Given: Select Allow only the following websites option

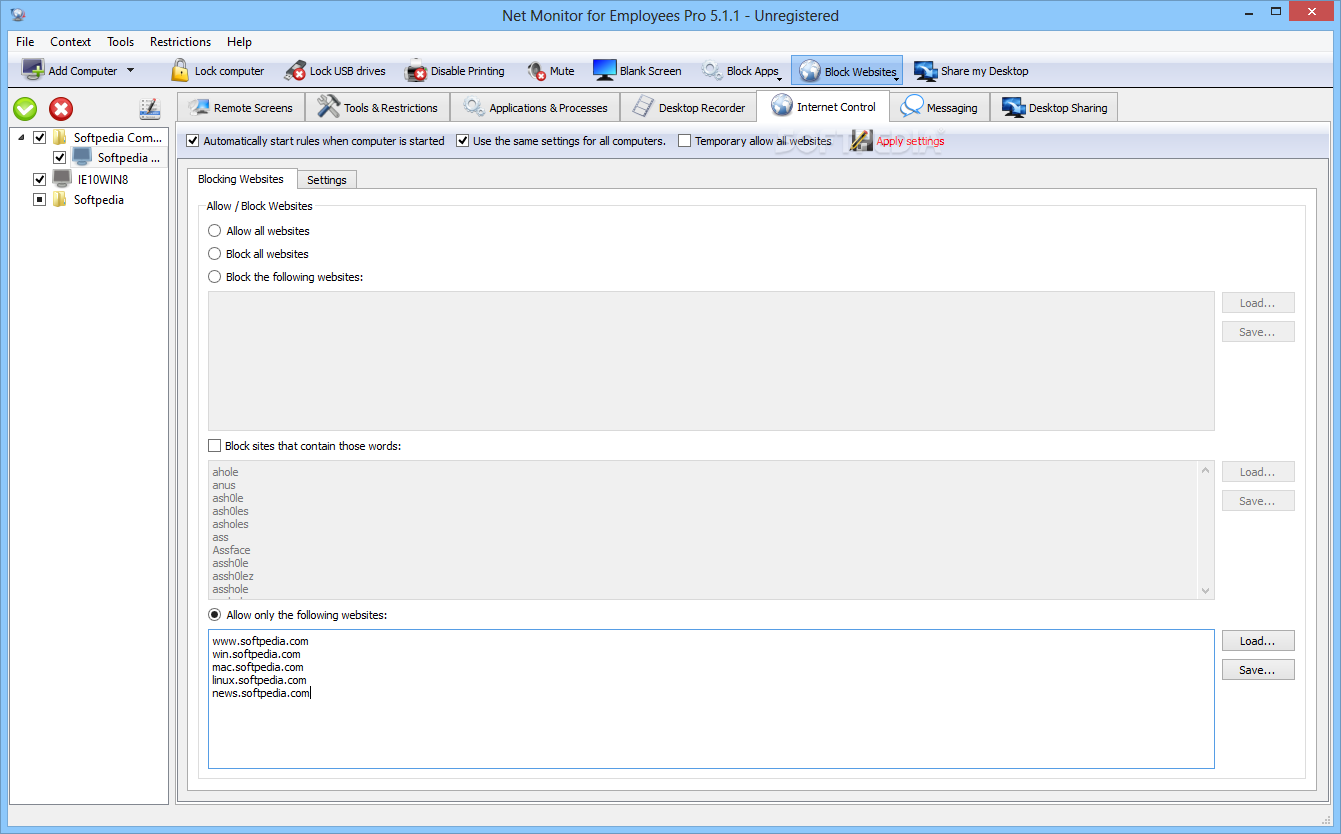Looking at the screenshot, I should (214, 615).
